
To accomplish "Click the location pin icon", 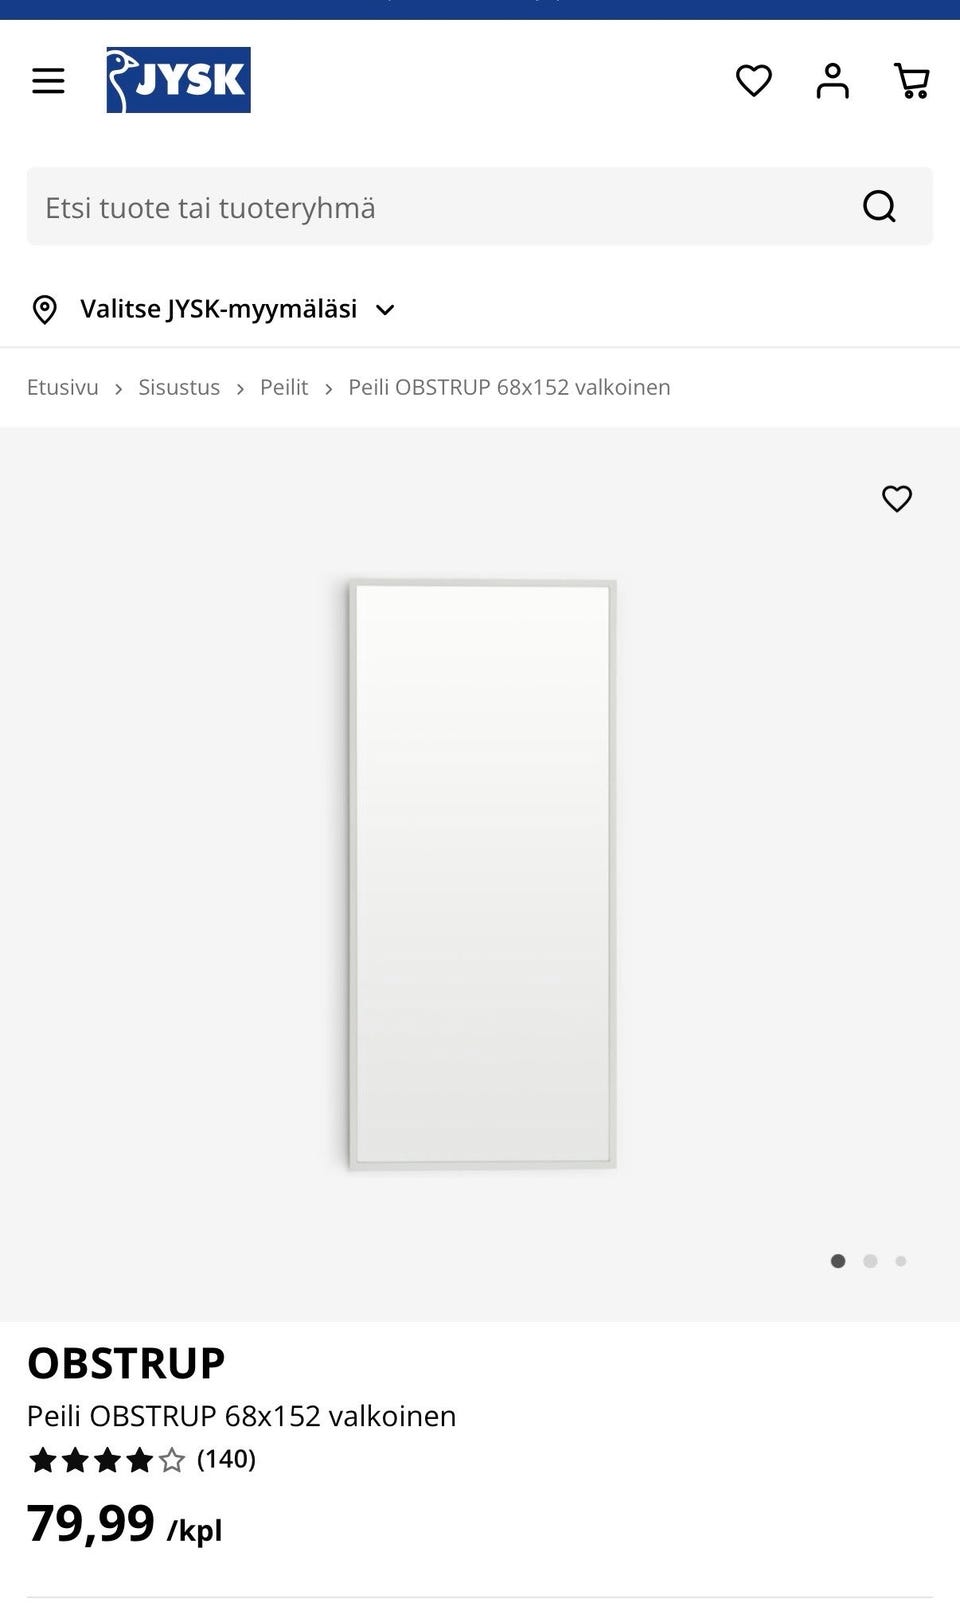I will (x=45, y=309).
